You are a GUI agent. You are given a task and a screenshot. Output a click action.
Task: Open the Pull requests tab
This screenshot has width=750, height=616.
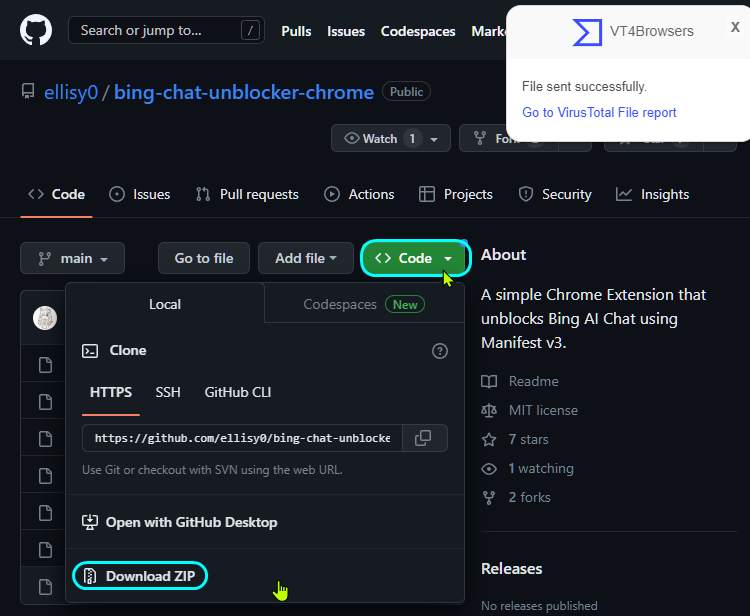tap(247, 194)
